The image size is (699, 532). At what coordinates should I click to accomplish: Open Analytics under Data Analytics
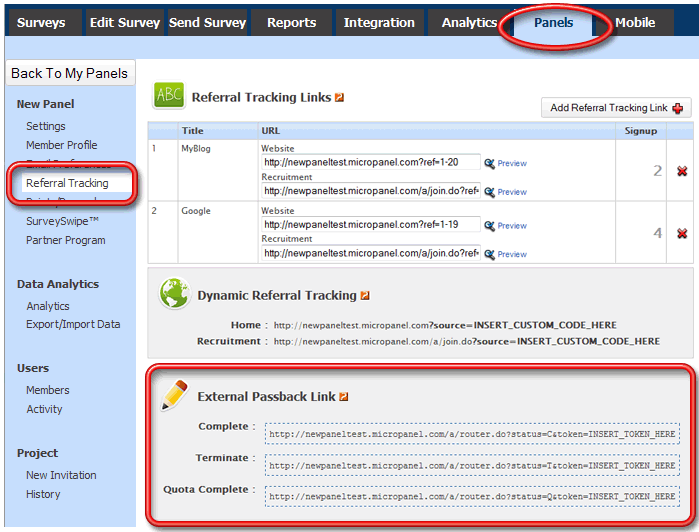pyautogui.click(x=48, y=306)
